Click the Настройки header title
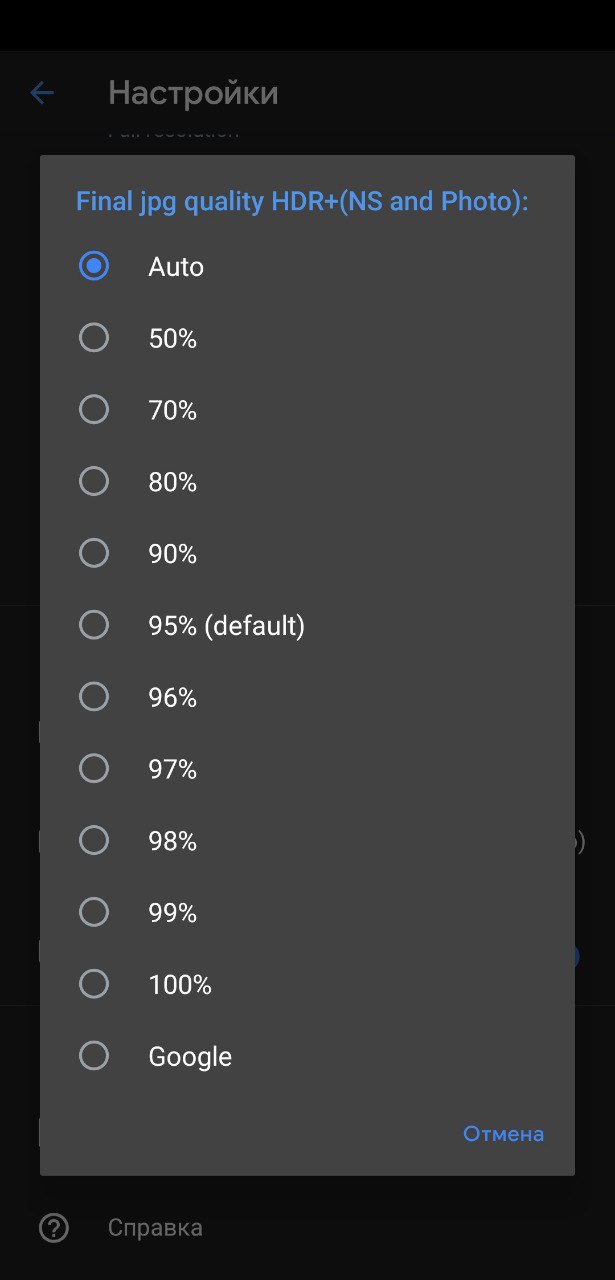 click(193, 94)
